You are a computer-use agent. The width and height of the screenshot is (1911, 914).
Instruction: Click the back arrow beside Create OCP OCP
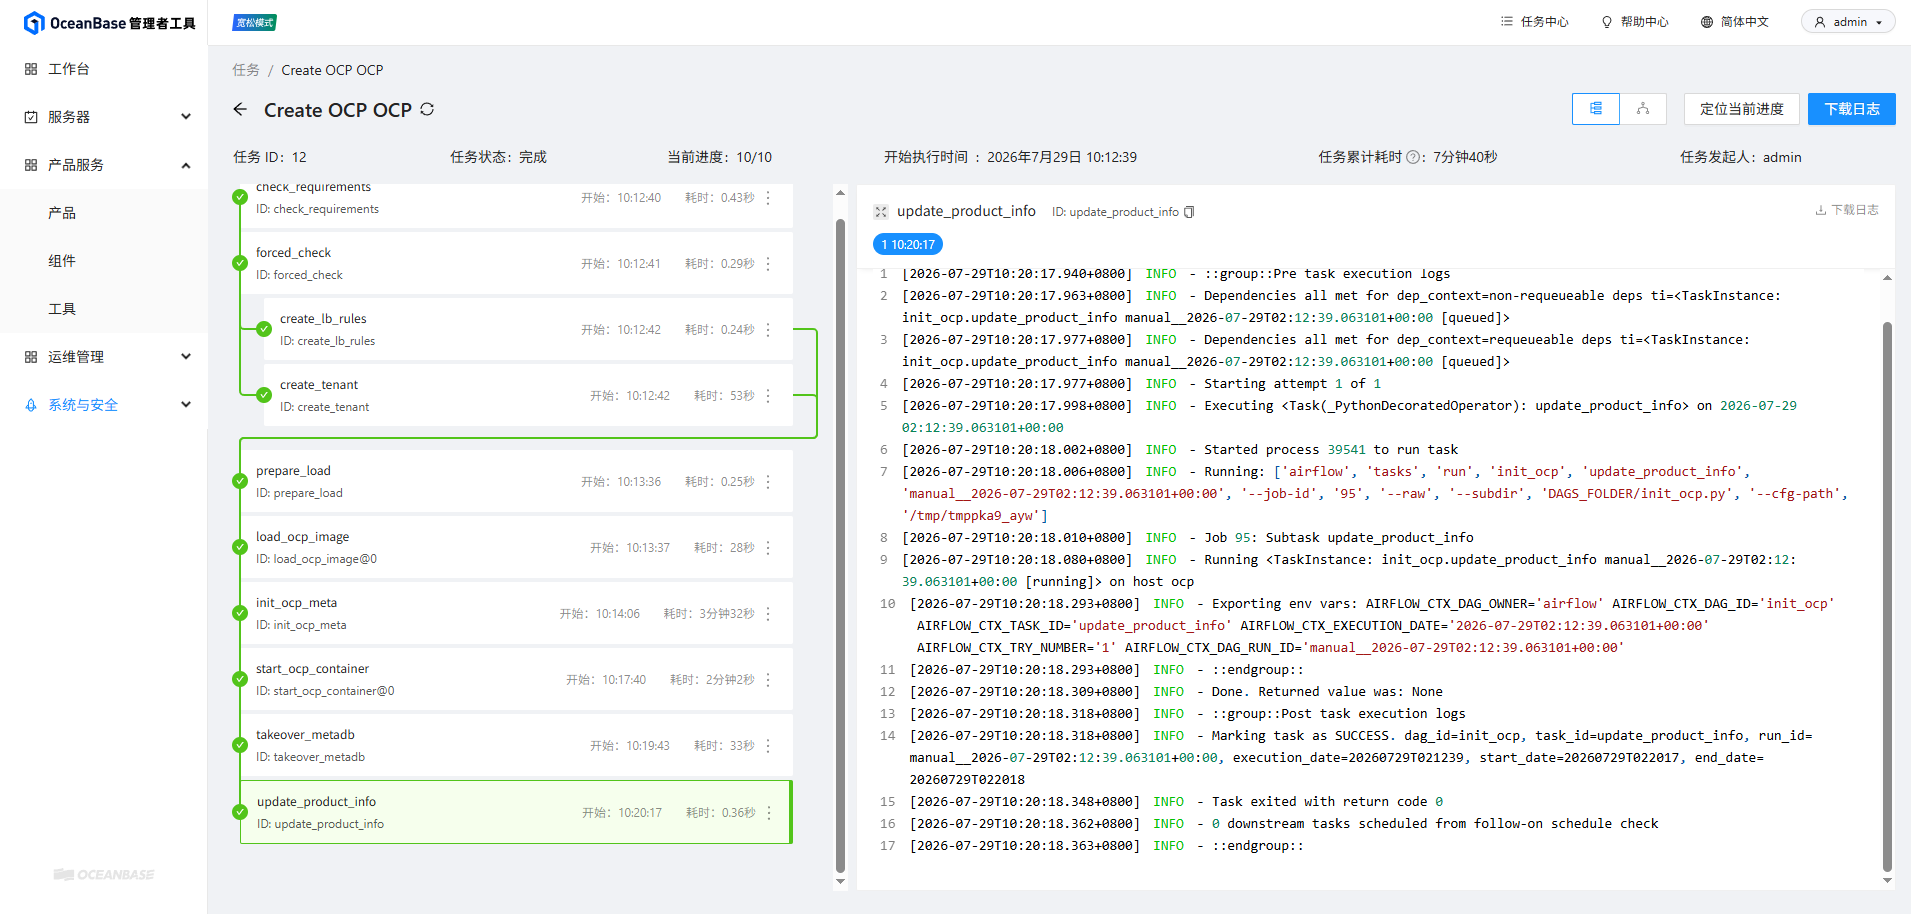coord(240,109)
